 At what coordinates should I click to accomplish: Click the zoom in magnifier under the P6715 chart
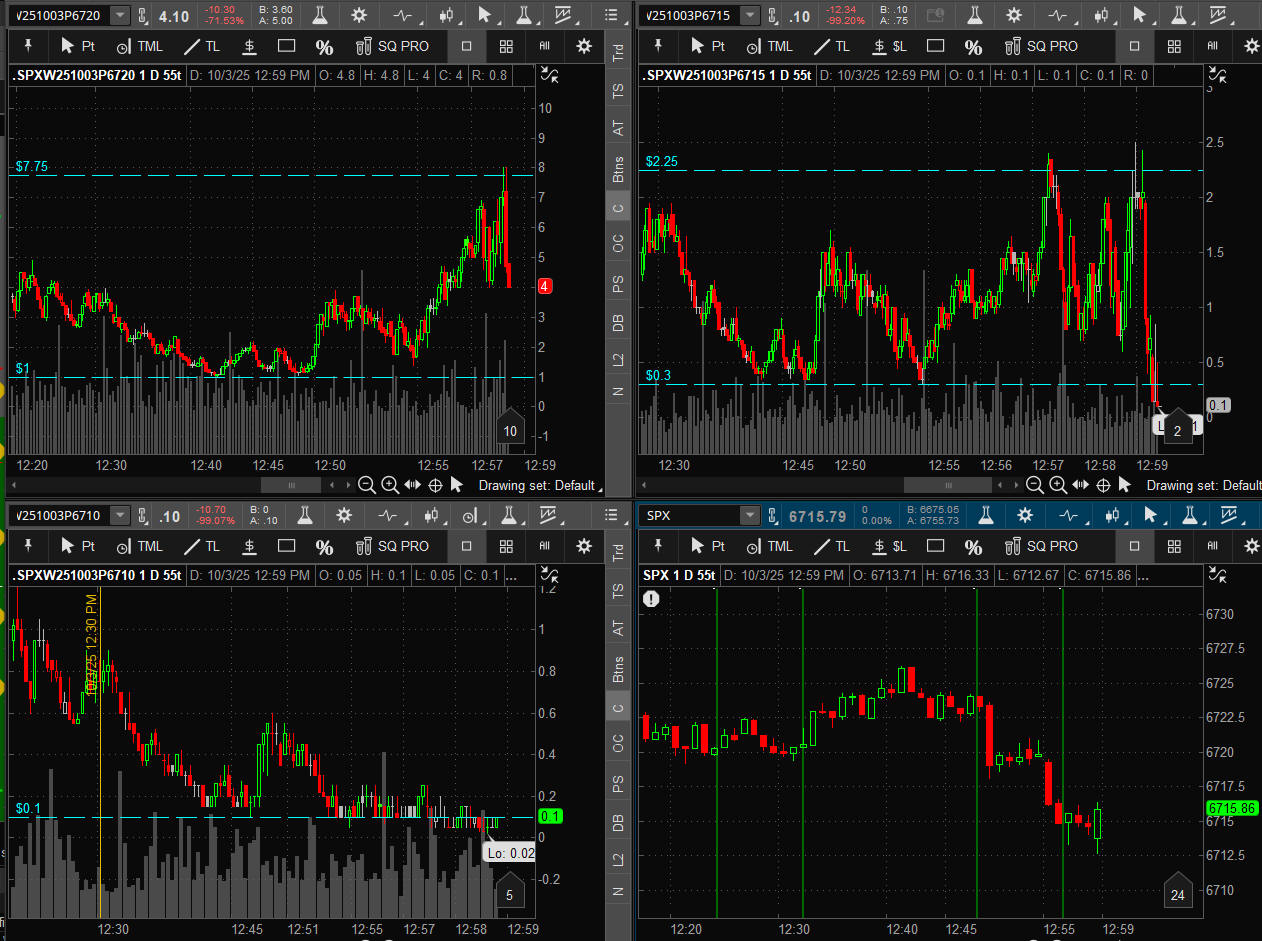point(1058,485)
